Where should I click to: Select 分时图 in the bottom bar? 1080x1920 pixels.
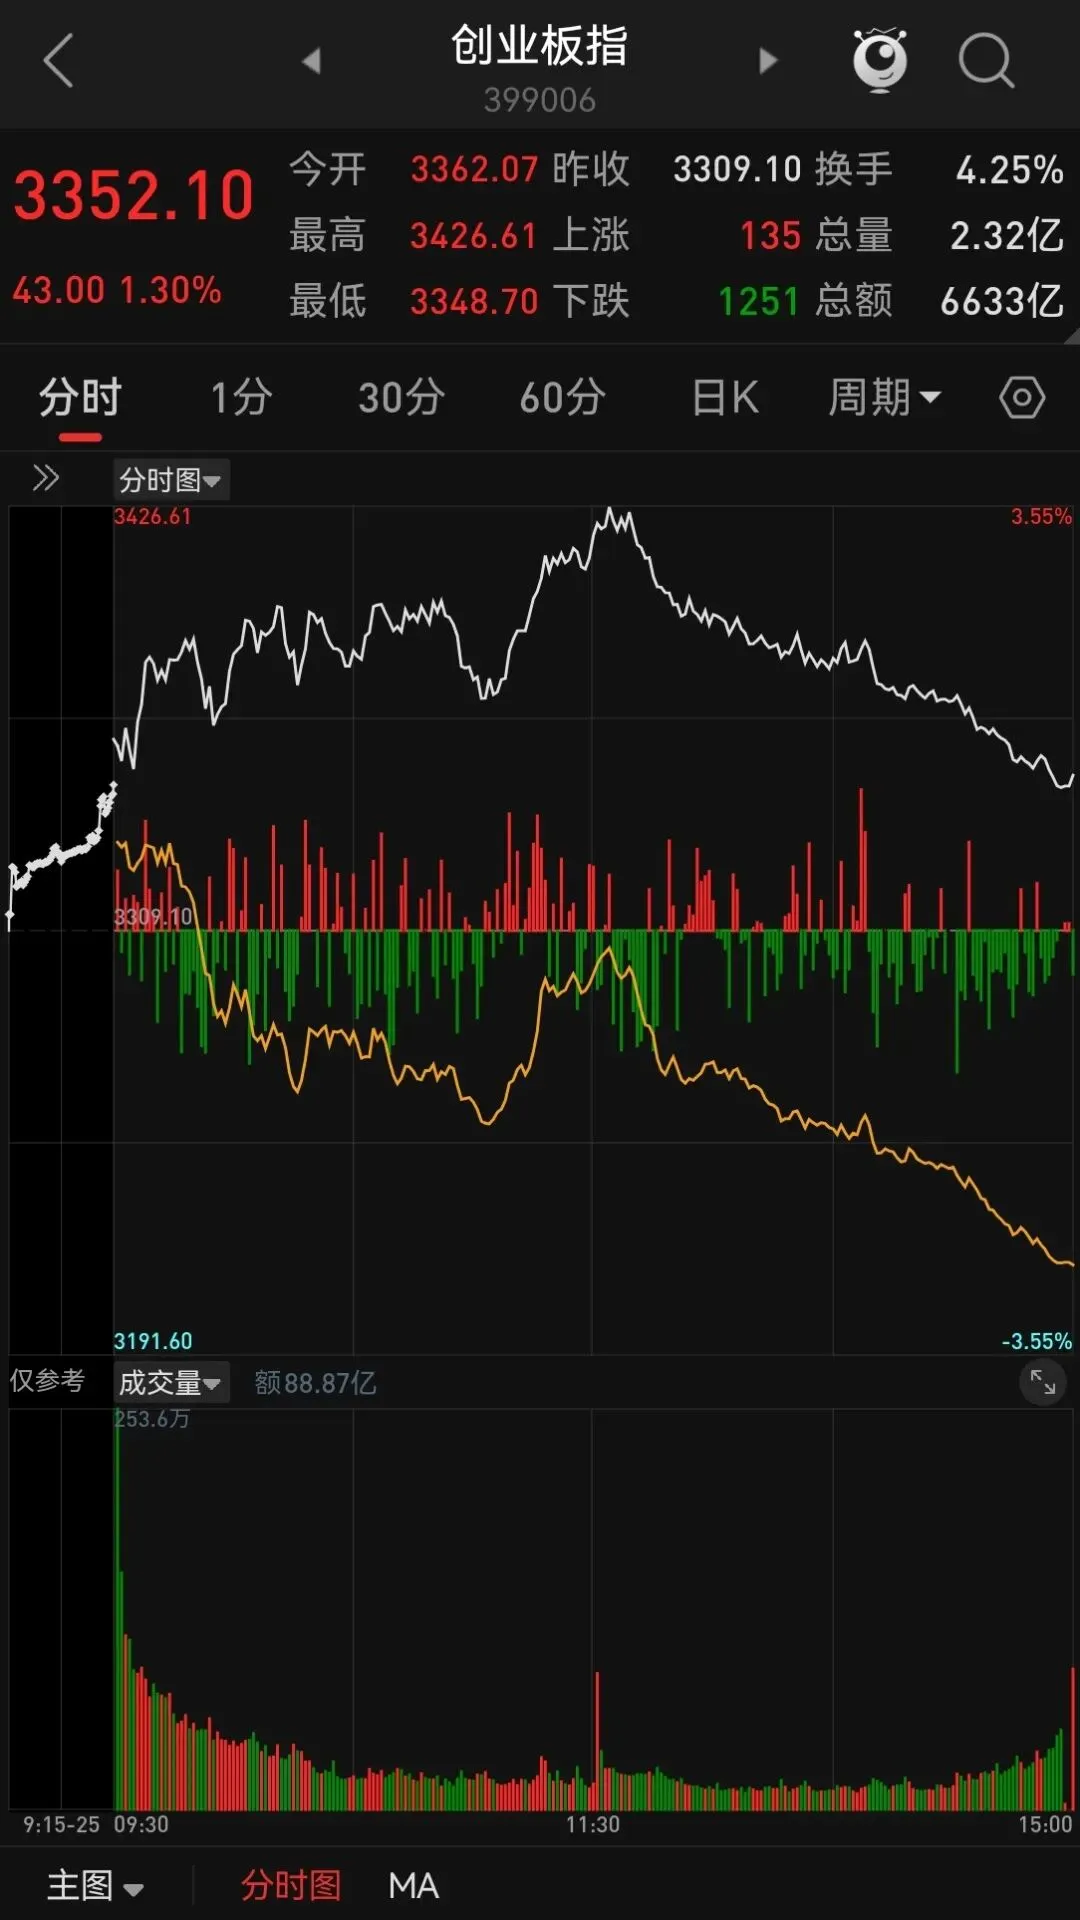coord(291,1886)
